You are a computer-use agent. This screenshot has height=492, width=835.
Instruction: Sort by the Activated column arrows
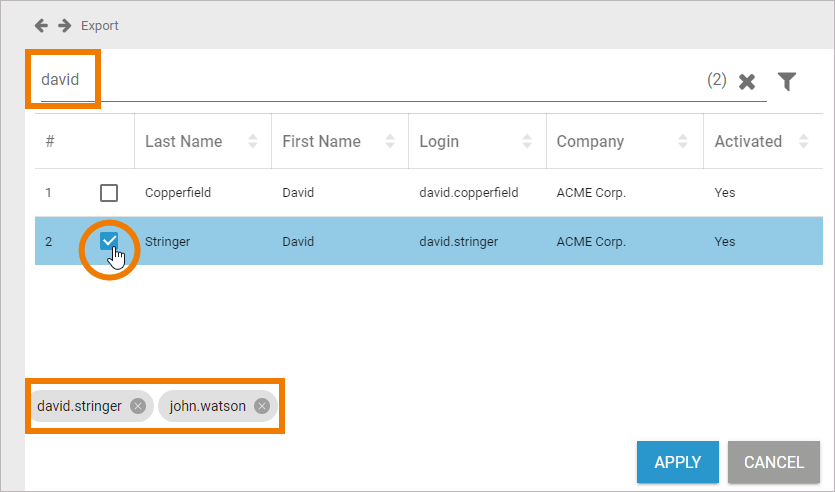pos(804,141)
